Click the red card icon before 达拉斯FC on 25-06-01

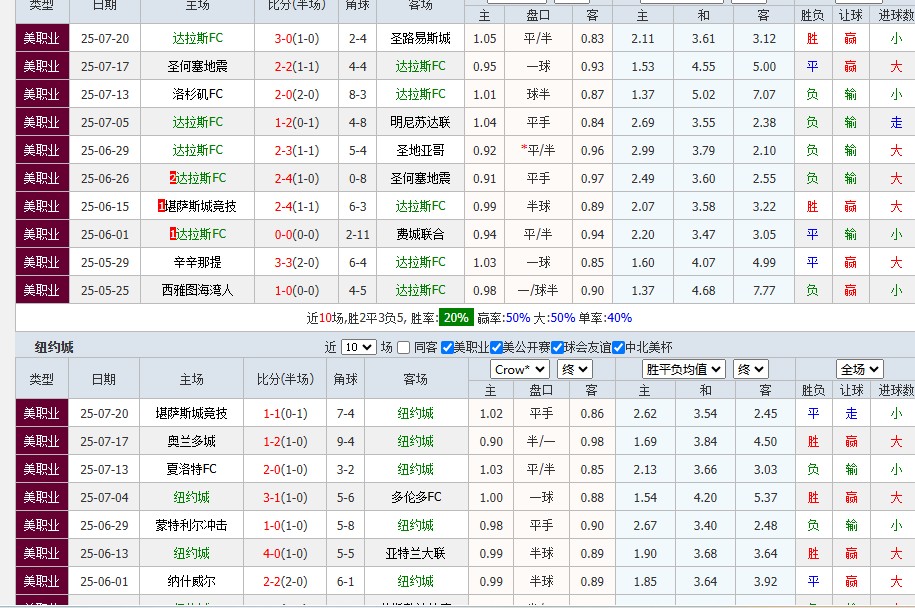point(172,233)
